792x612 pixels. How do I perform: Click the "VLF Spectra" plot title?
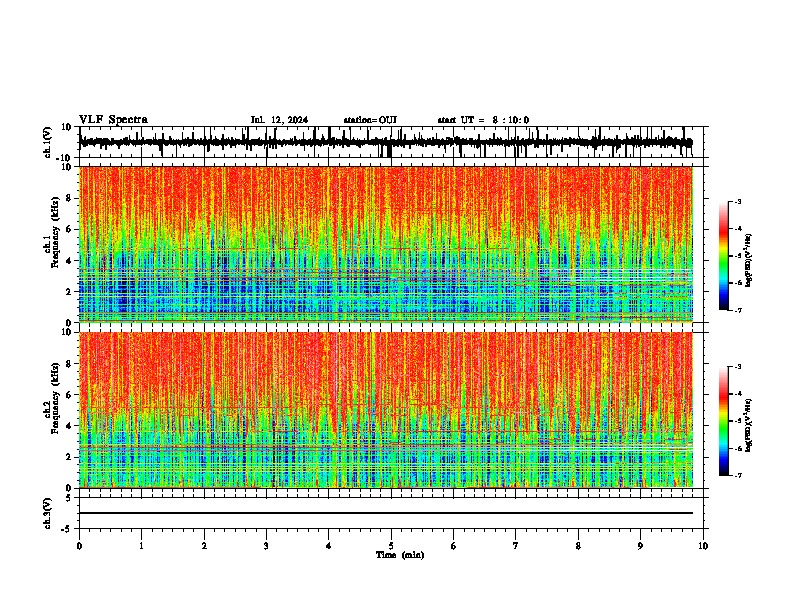point(113,120)
